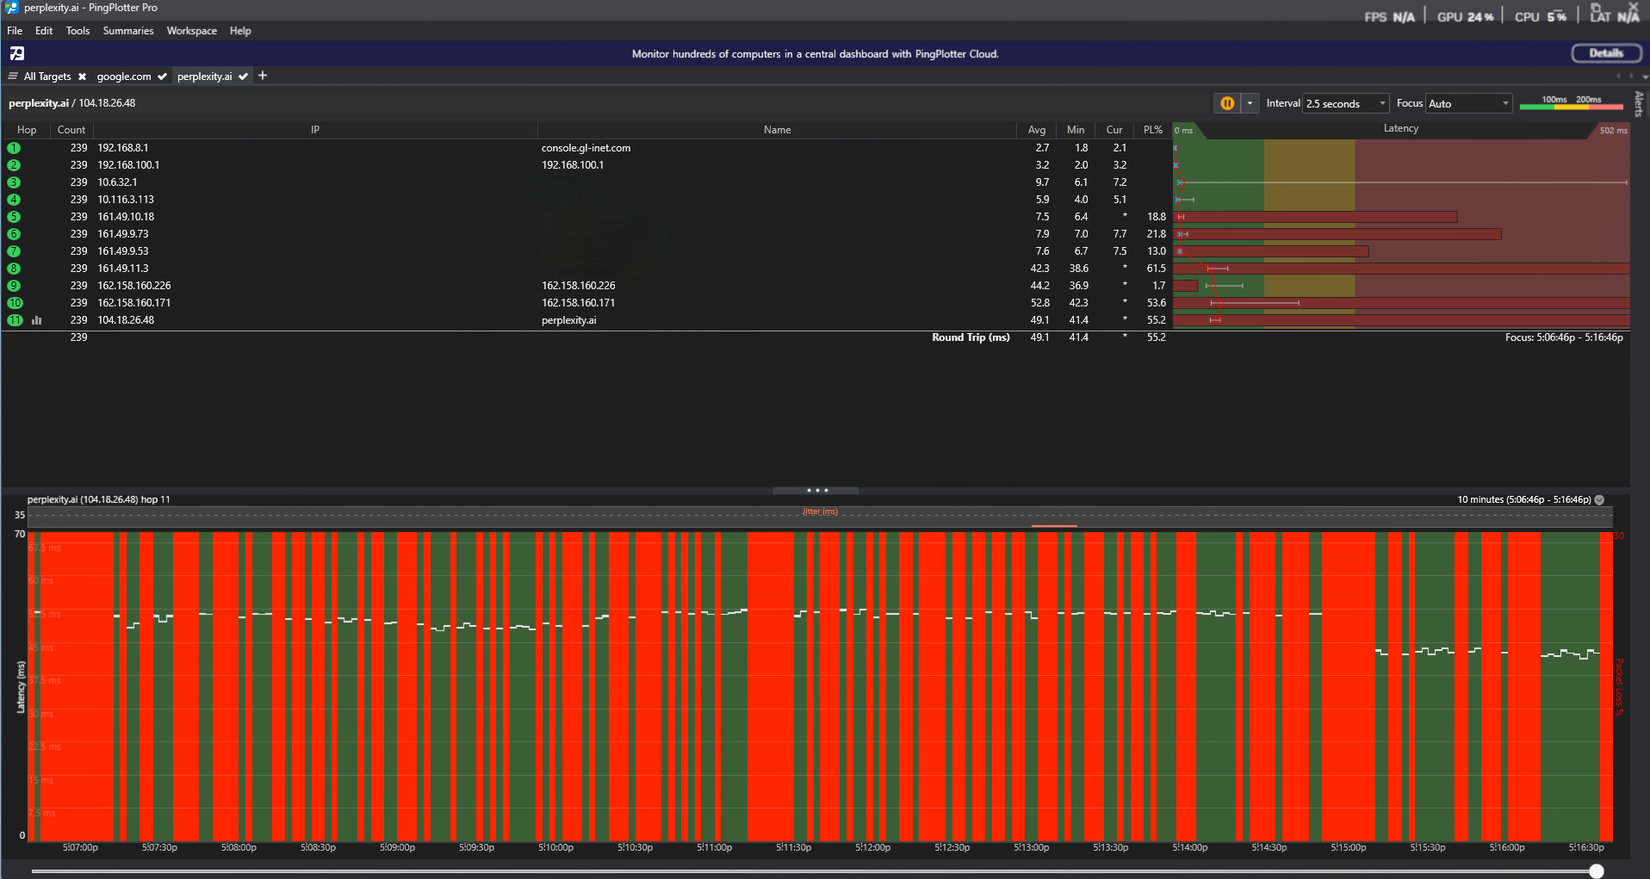Click the Latency graph column header
This screenshot has height=879, width=1650.
(1401, 129)
